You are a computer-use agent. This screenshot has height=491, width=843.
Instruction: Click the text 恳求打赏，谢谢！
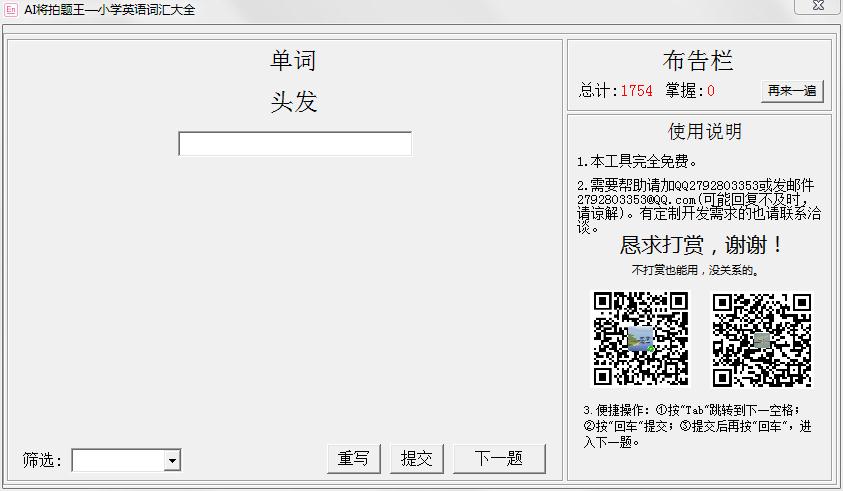pyautogui.click(x=702, y=245)
